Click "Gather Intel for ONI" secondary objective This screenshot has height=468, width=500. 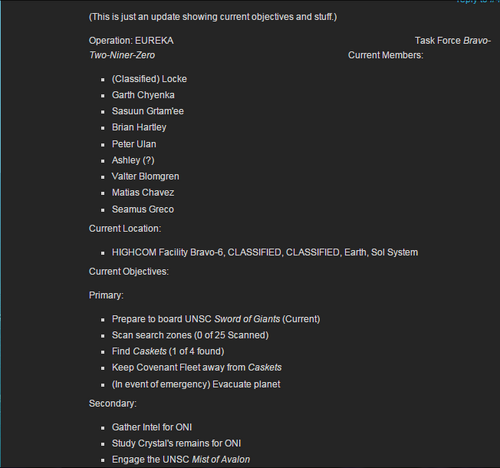(x=152, y=427)
